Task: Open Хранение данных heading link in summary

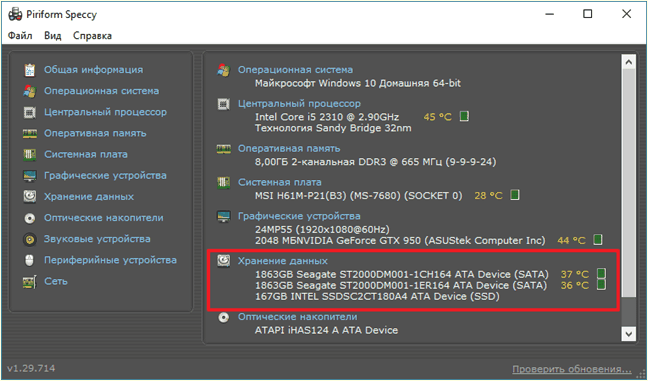Action: [282, 261]
